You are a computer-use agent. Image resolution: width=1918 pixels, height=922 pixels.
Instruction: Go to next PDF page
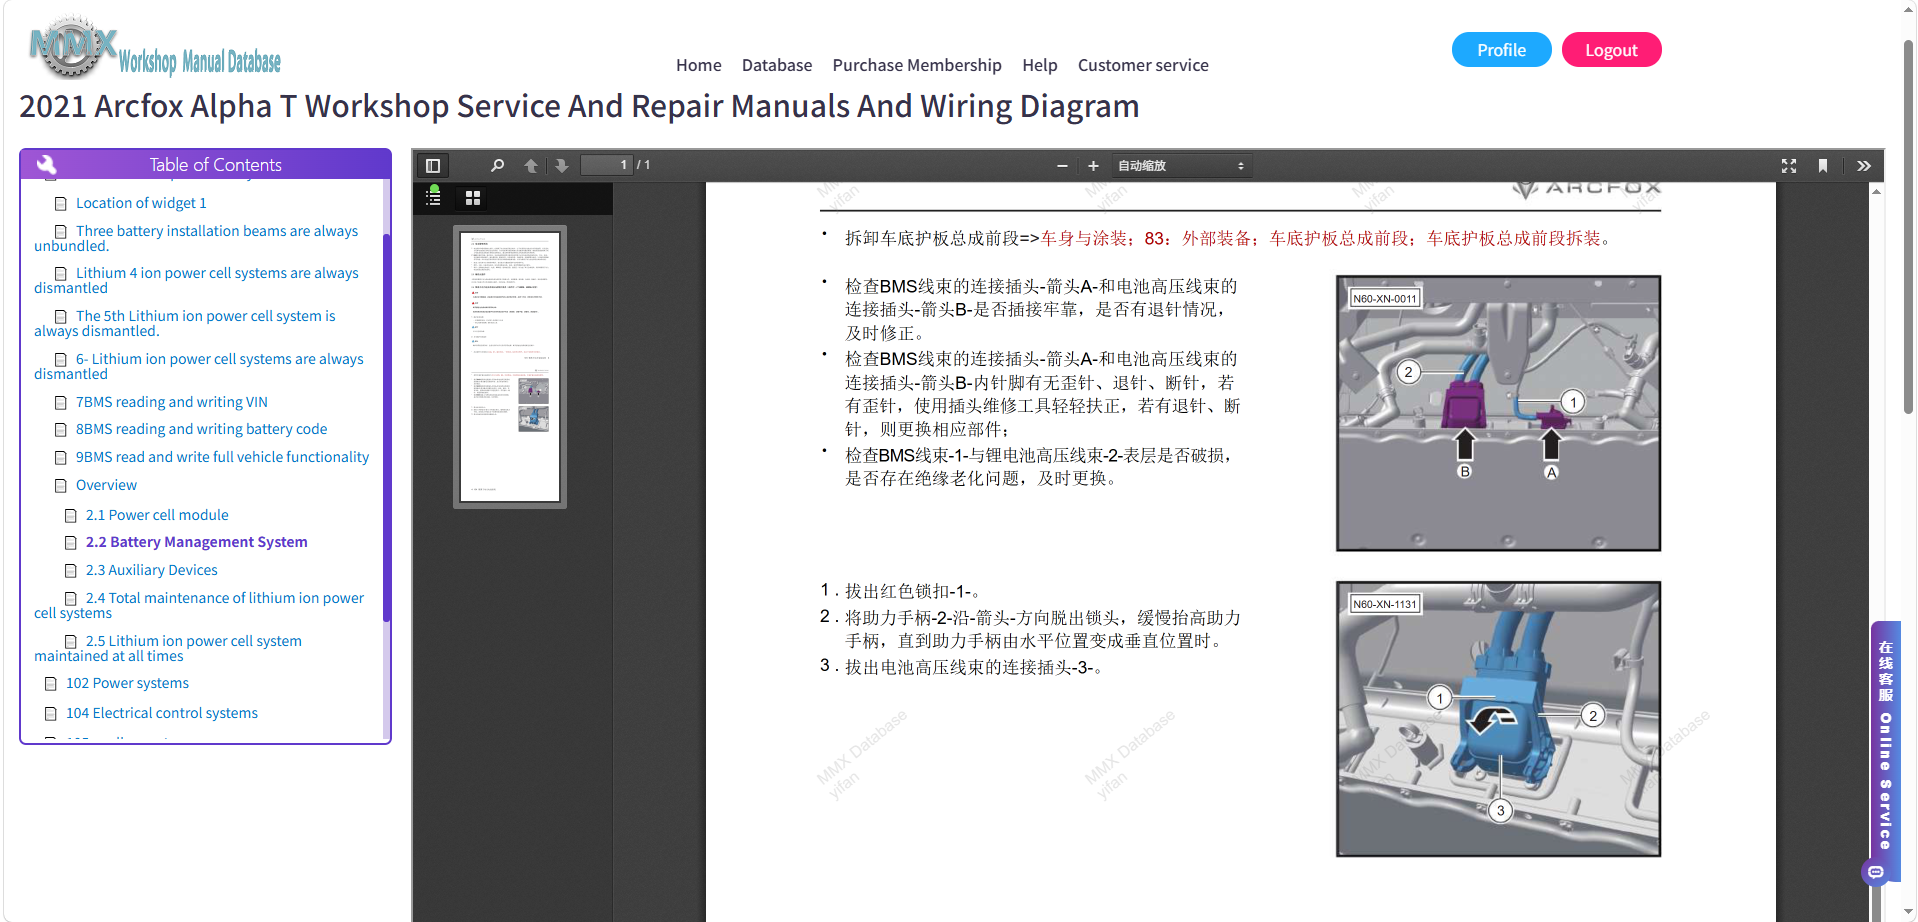click(x=562, y=166)
